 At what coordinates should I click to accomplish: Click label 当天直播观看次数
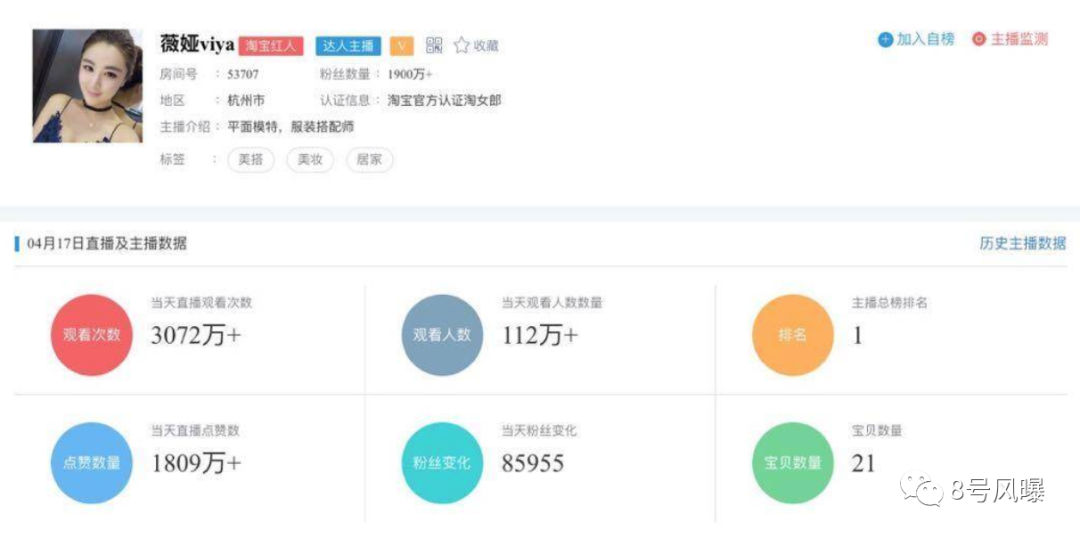(x=202, y=302)
